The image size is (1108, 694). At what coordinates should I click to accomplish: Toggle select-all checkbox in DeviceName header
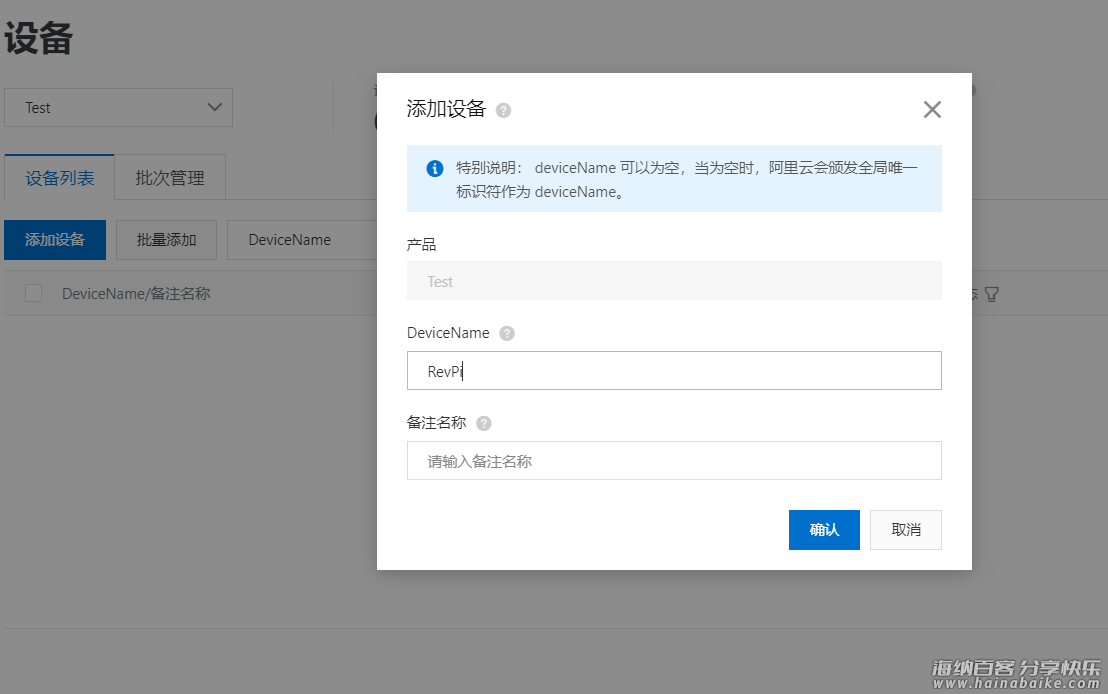pyautogui.click(x=33, y=293)
